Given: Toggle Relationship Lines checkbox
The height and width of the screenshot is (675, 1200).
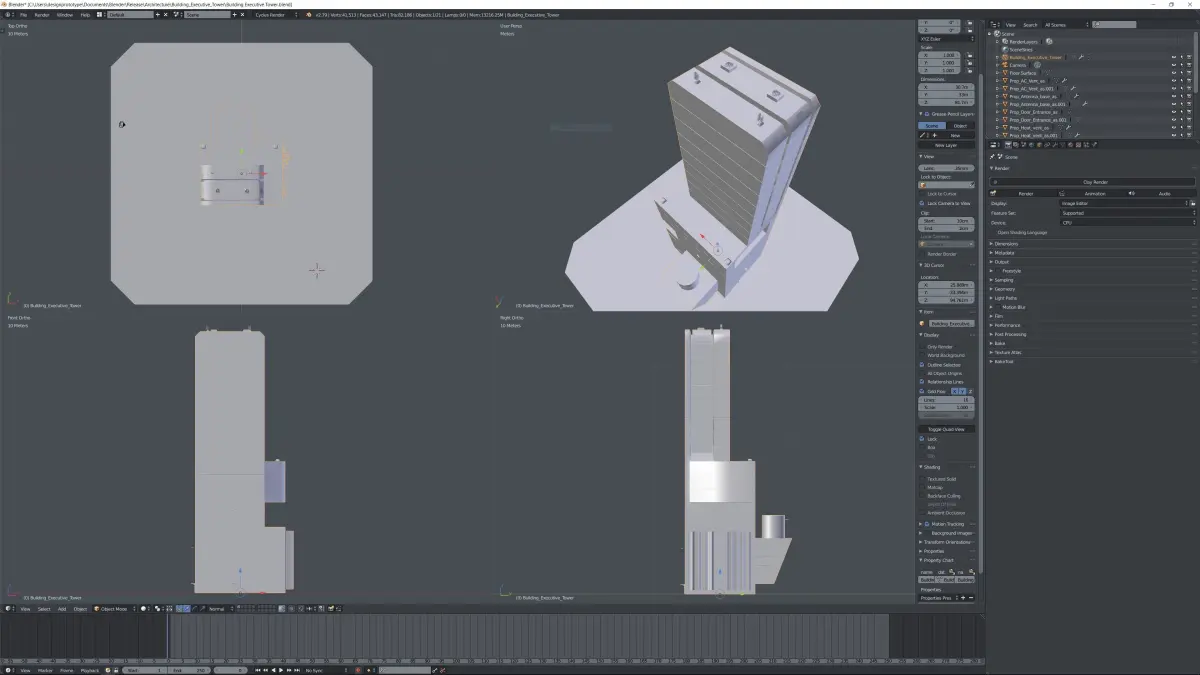Looking at the screenshot, I should click(923, 382).
